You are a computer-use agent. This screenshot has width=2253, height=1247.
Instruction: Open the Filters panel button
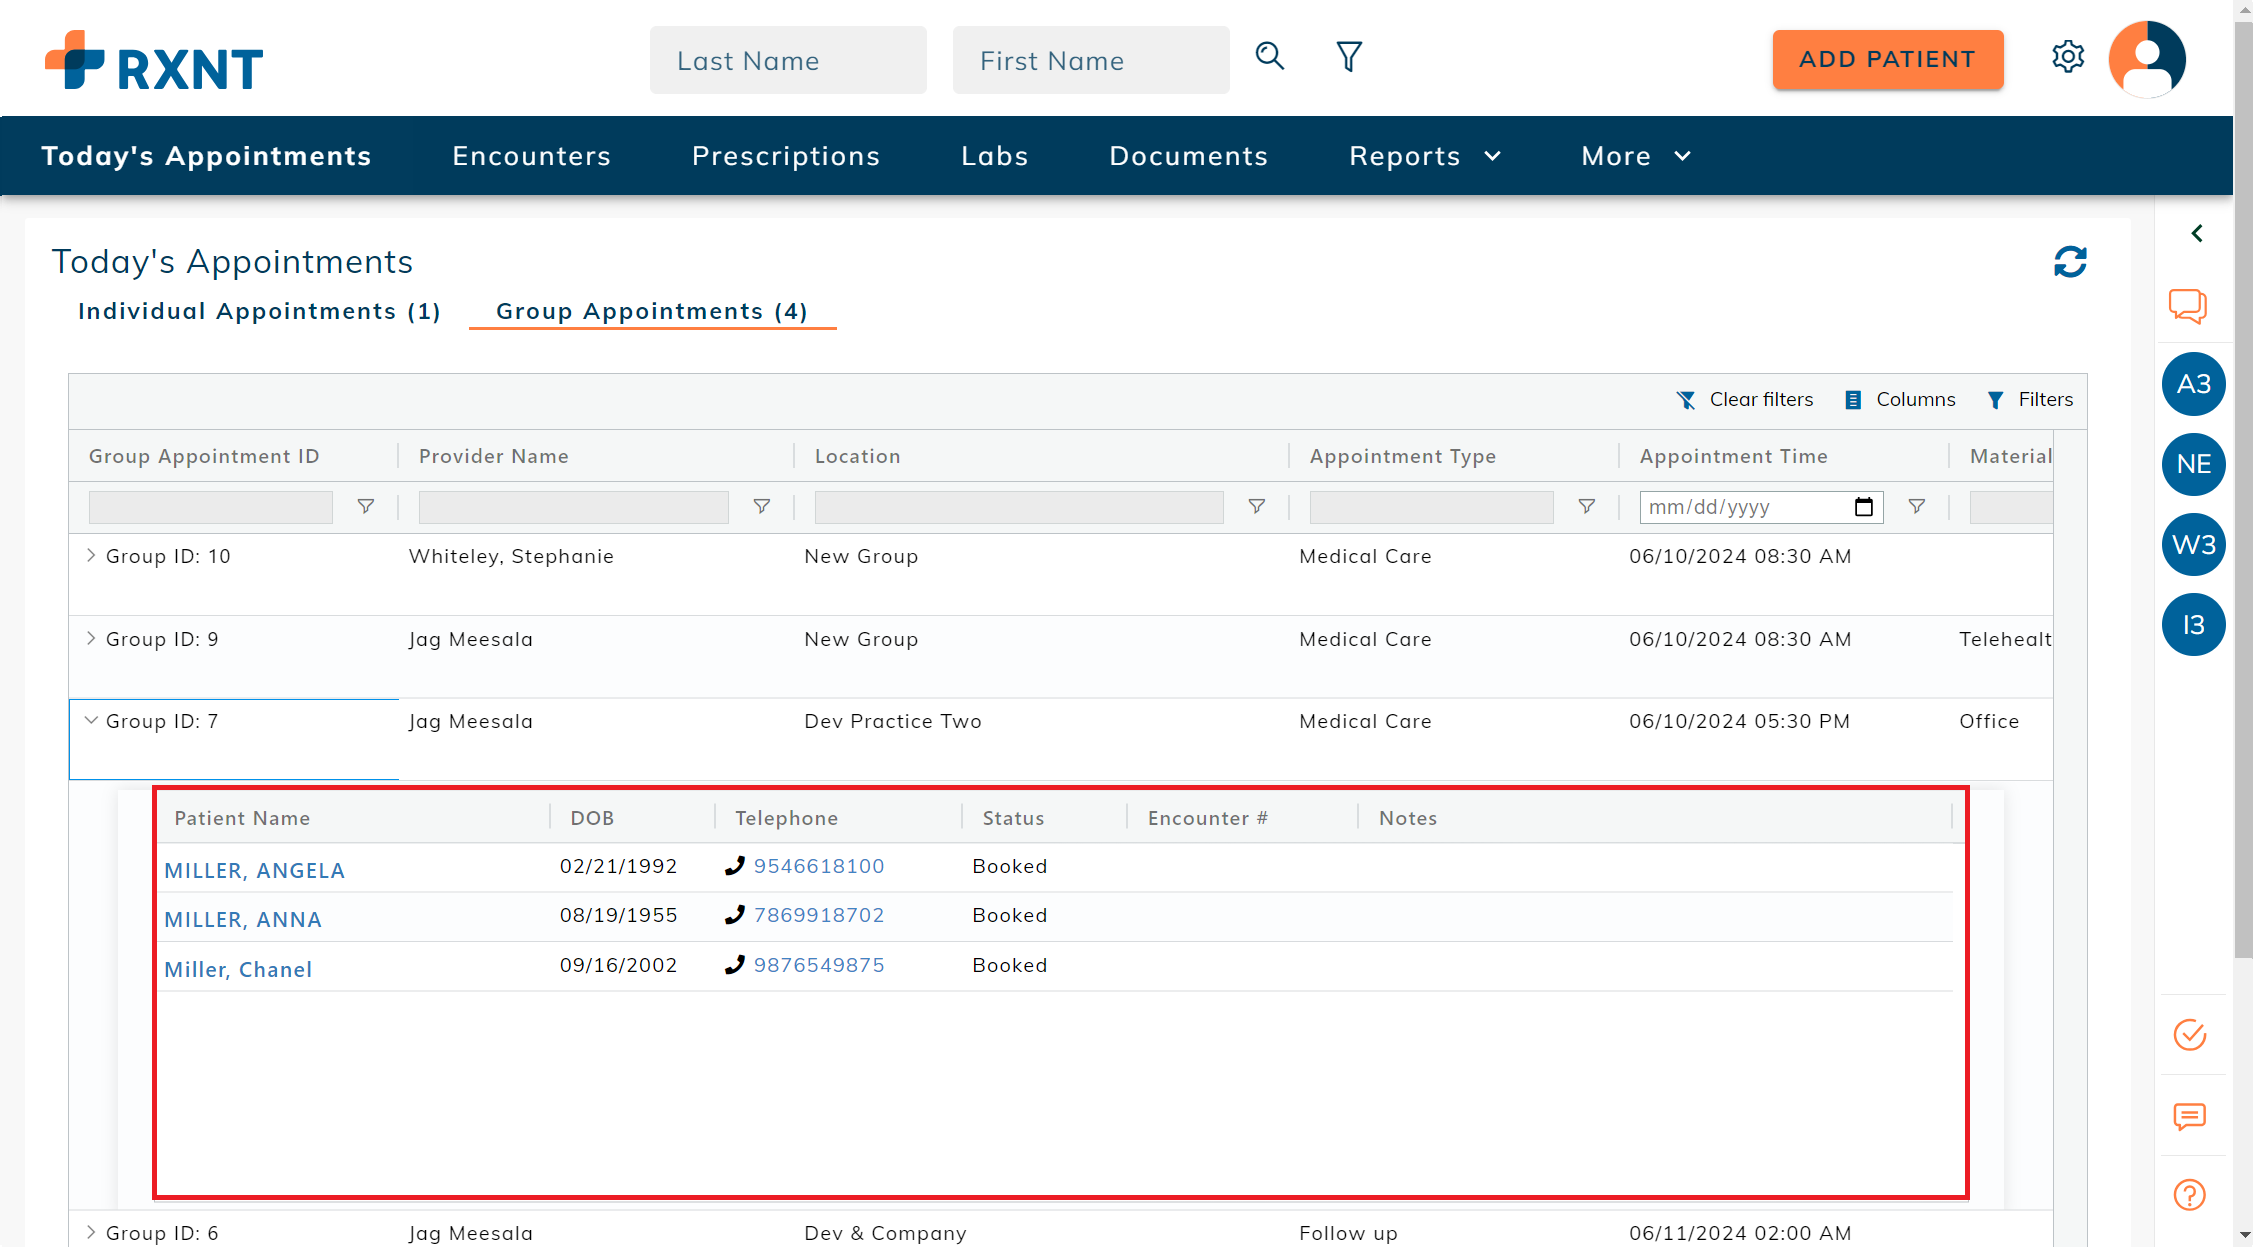click(2030, 399)
